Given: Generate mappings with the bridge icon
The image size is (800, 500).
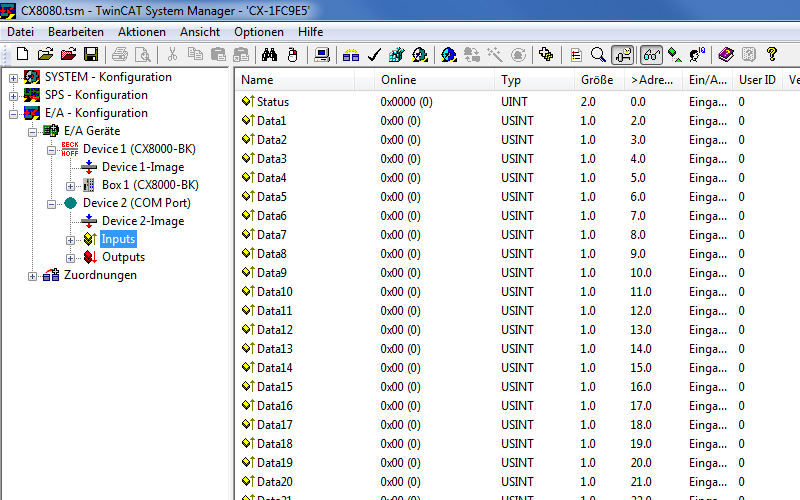Looking at the screenshot, I should pos(351,54).
